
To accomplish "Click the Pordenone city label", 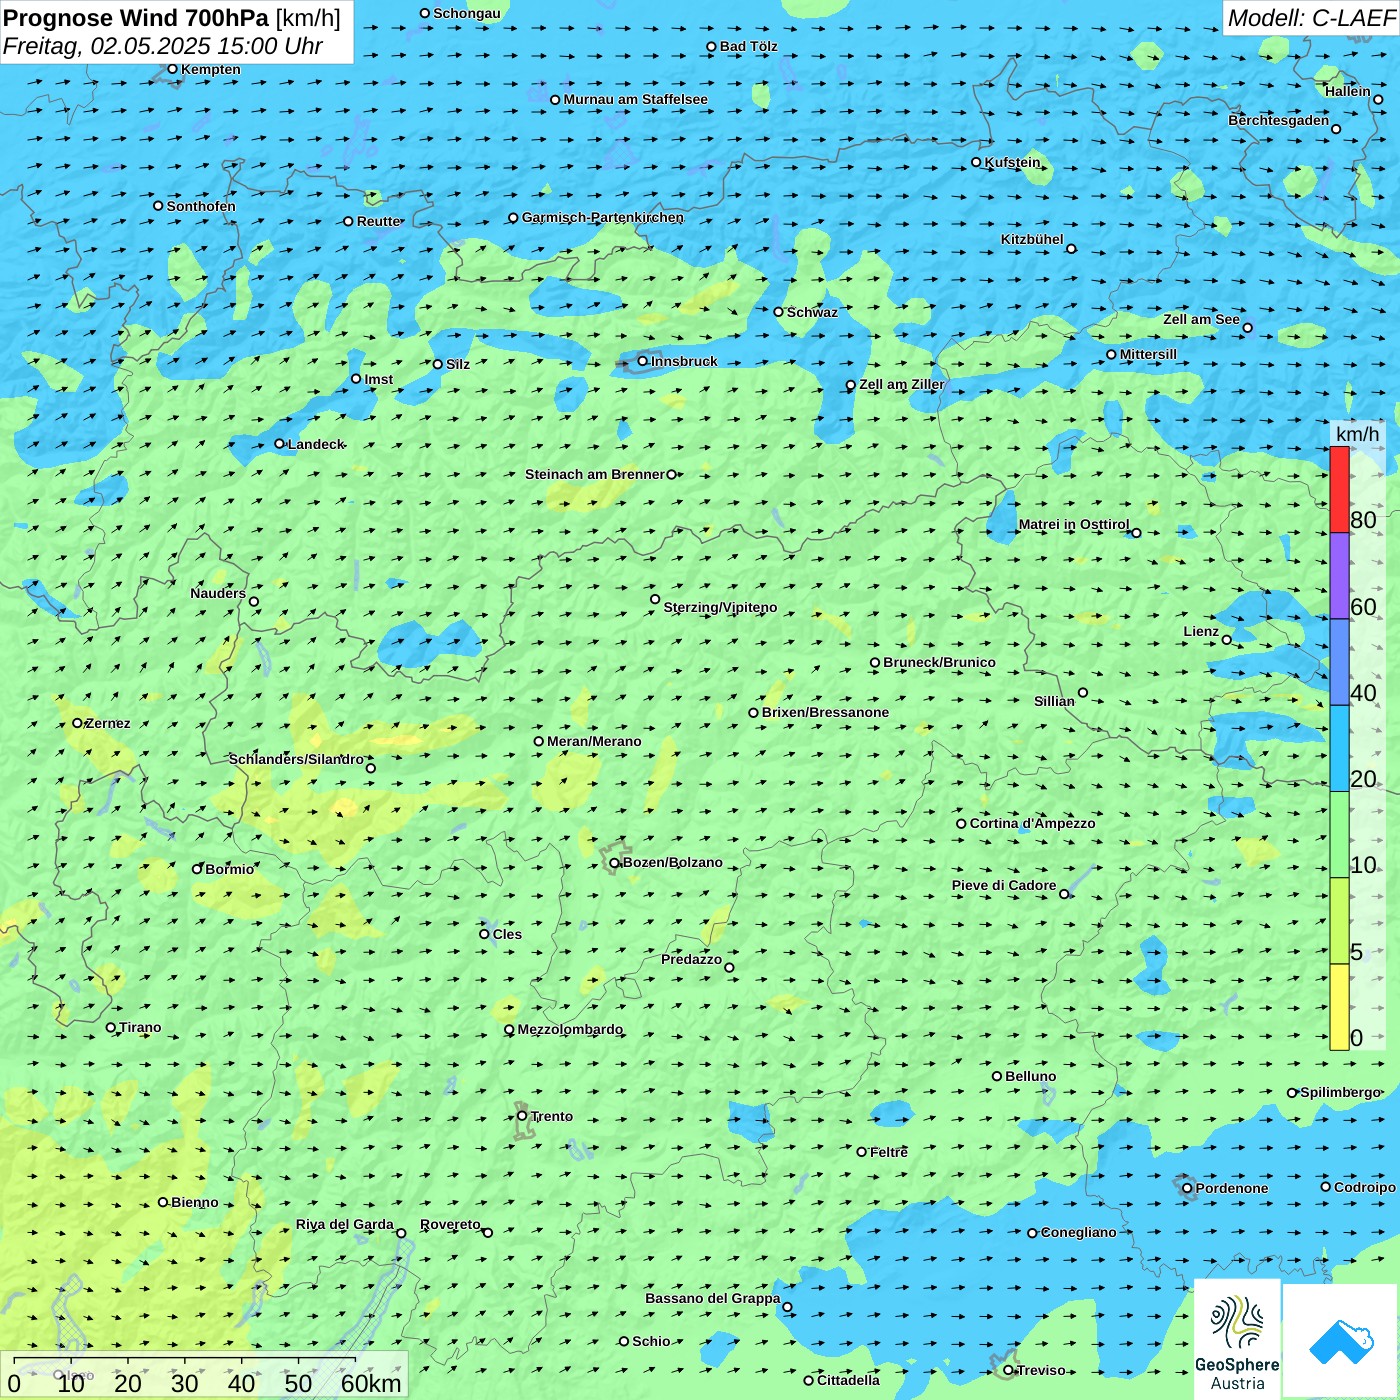I will (1232, 1188).
